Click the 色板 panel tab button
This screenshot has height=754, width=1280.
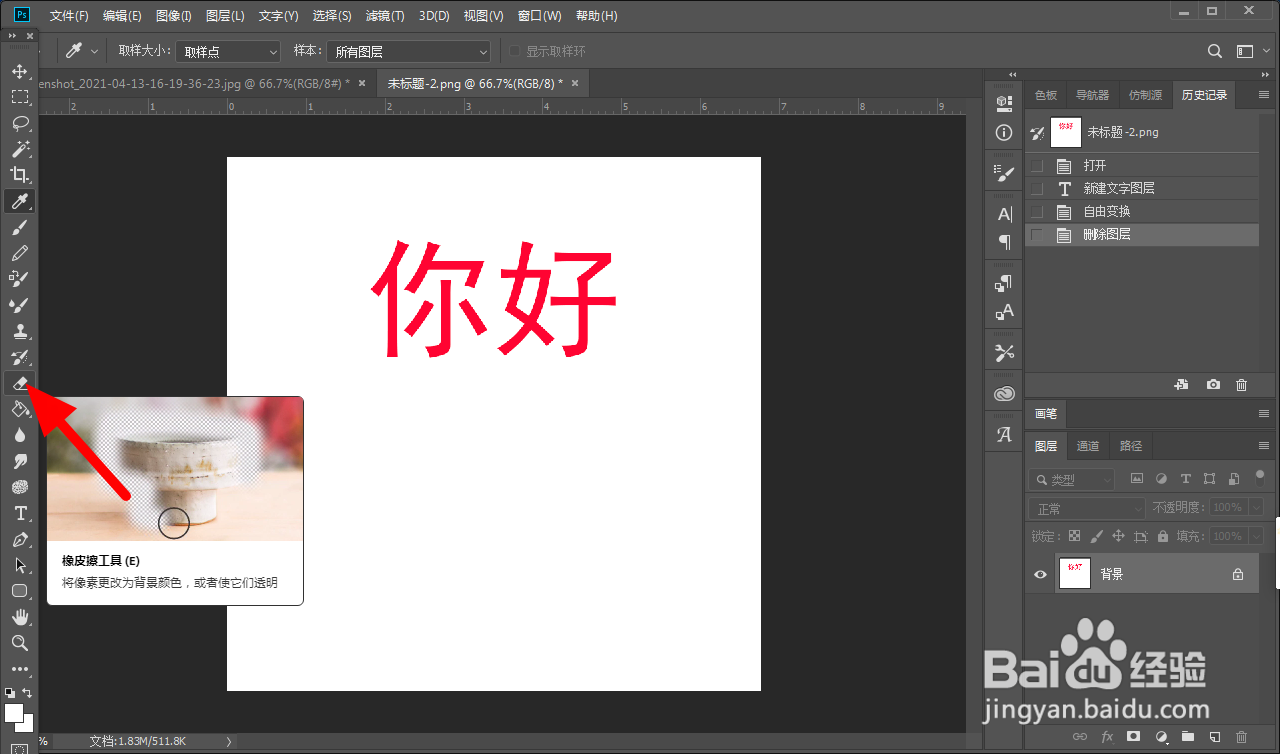click(1045, 94)
